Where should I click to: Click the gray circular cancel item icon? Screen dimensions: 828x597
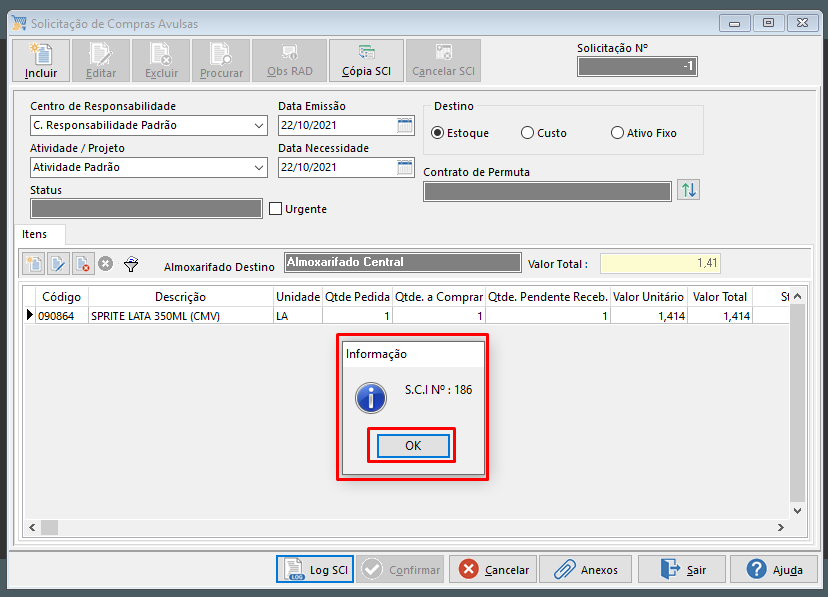pyautogui.click(x=106, y=263)
